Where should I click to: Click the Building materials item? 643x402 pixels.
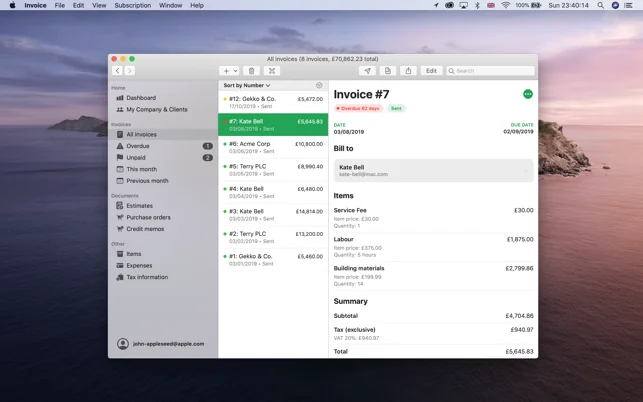433,276
